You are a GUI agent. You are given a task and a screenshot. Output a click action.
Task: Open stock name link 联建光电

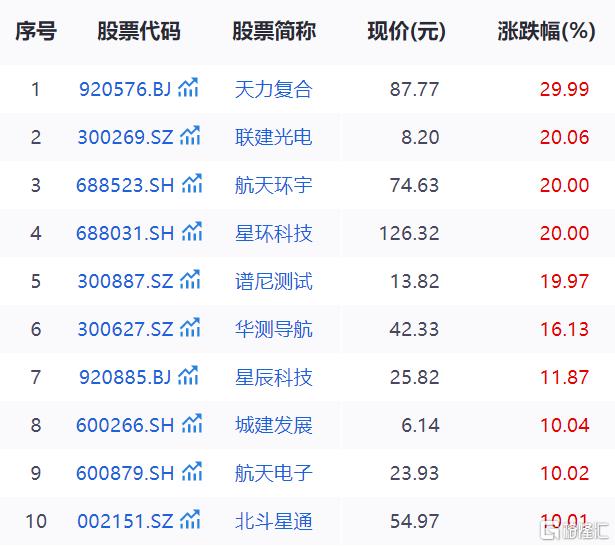273,137
